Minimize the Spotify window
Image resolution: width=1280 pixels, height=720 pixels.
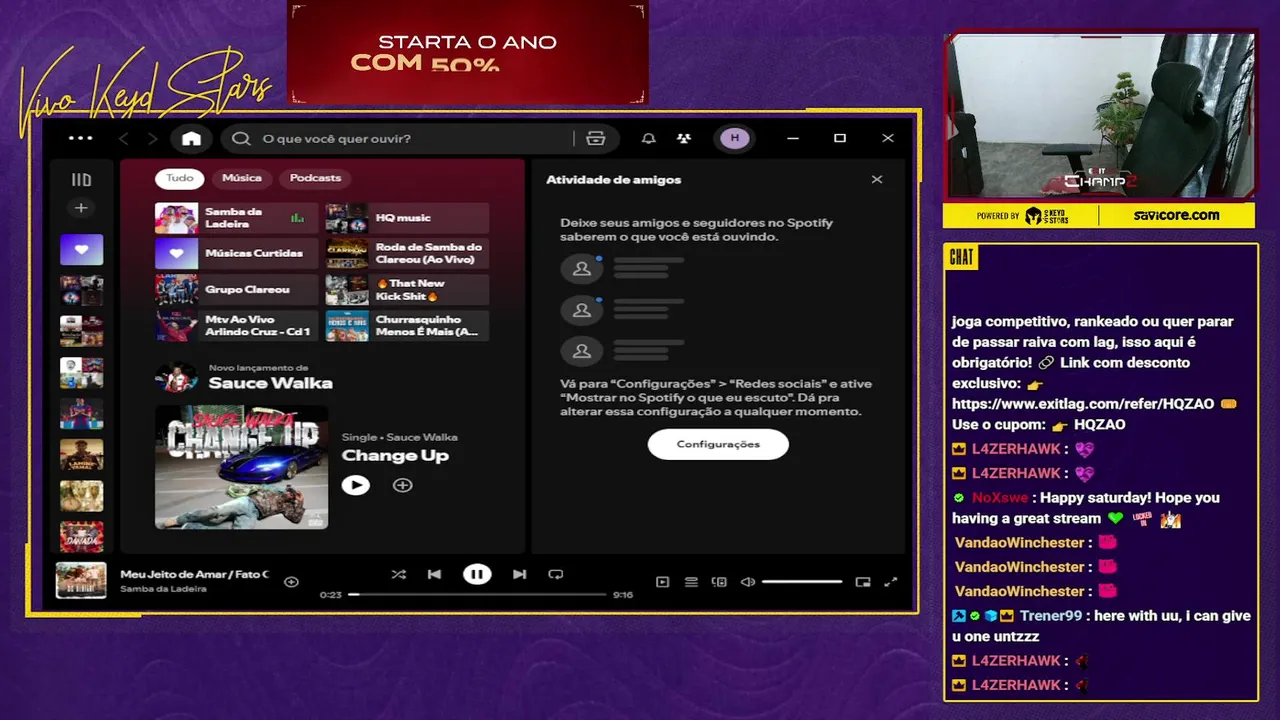[x=793, y=138]
